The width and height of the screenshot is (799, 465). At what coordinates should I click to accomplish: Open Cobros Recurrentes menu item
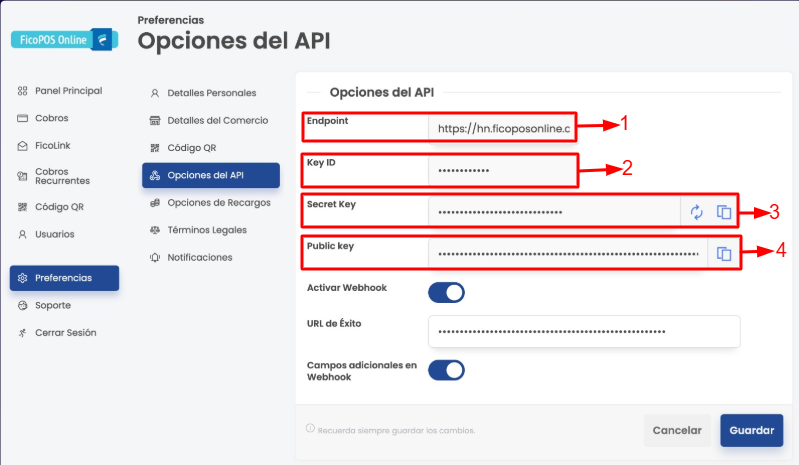[64, 176]
